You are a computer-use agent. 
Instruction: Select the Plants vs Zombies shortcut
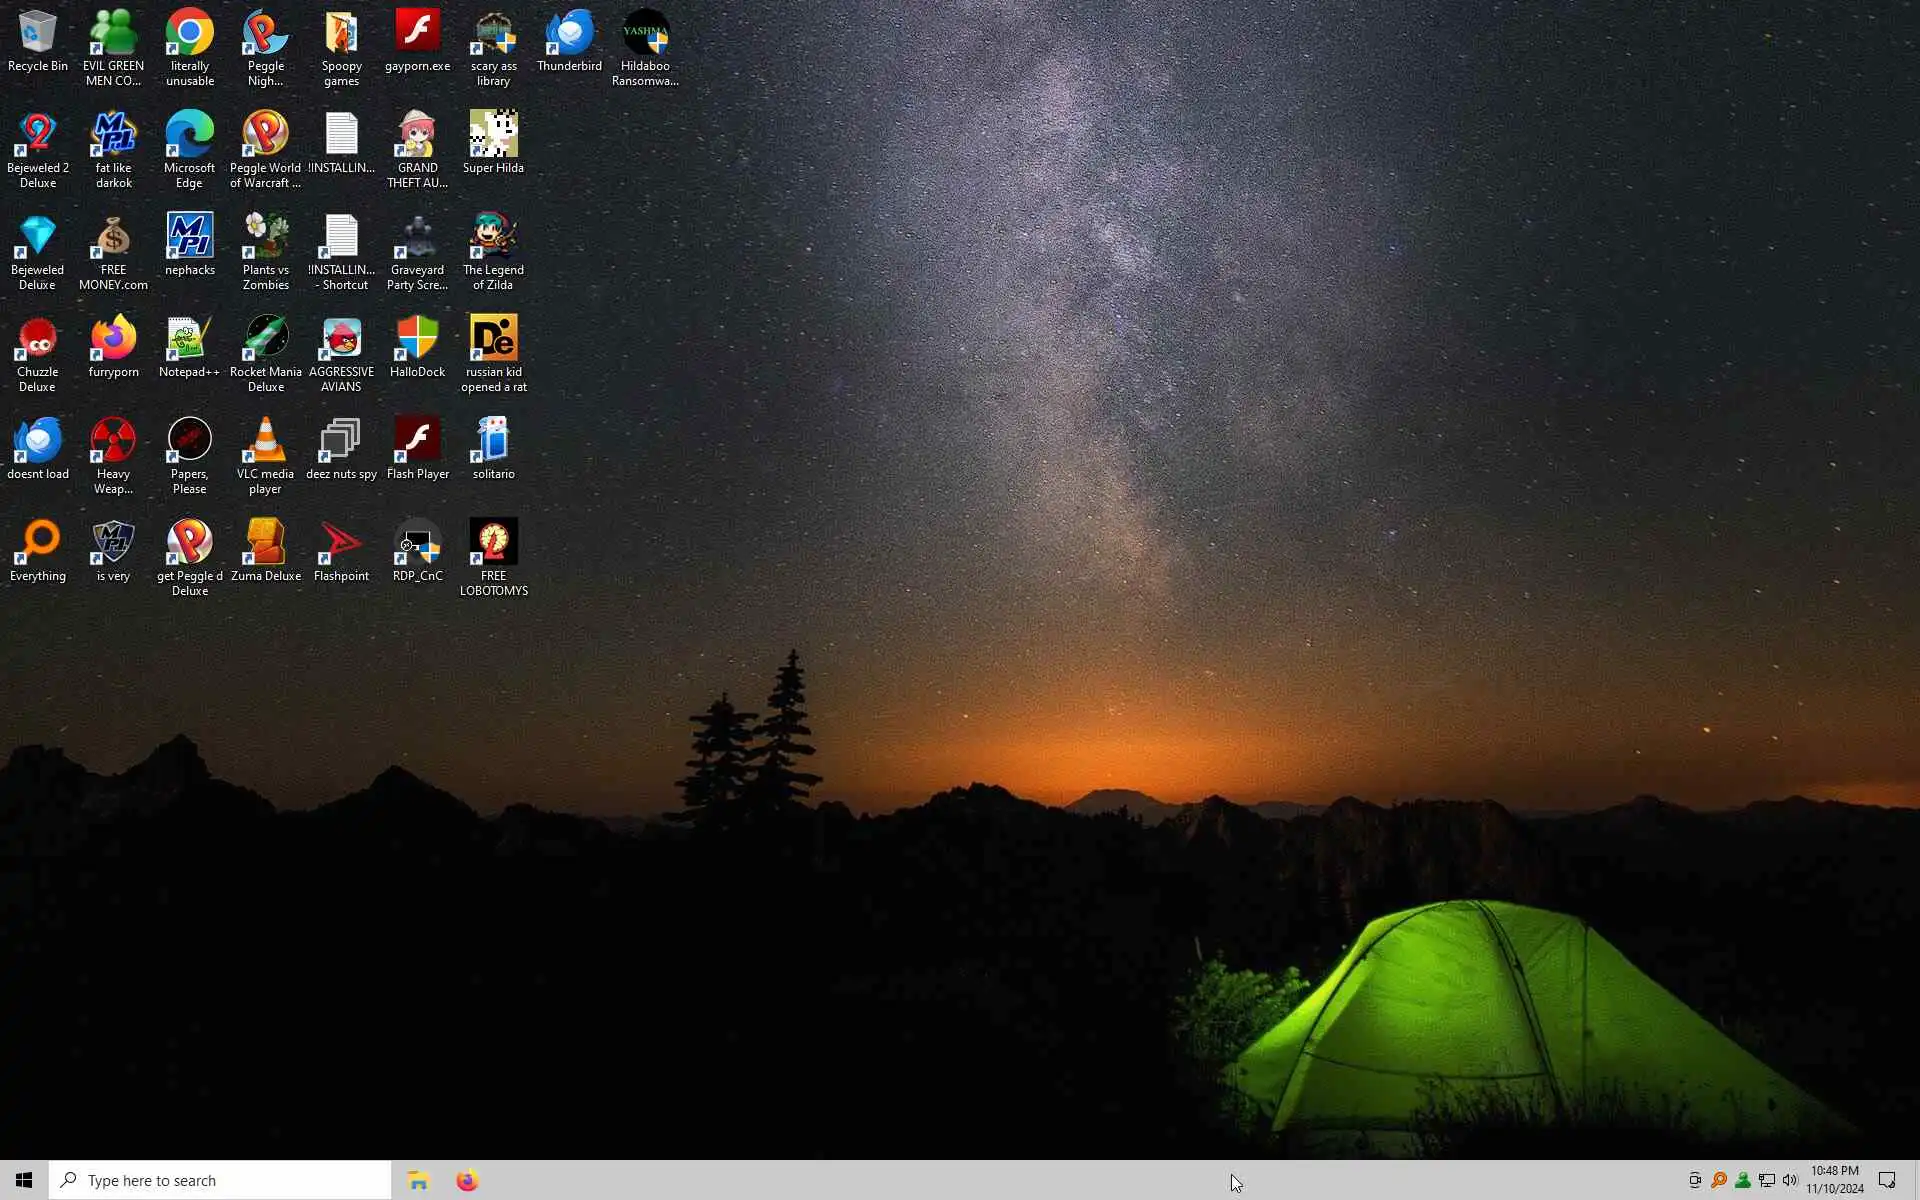(x=265, y=237)
